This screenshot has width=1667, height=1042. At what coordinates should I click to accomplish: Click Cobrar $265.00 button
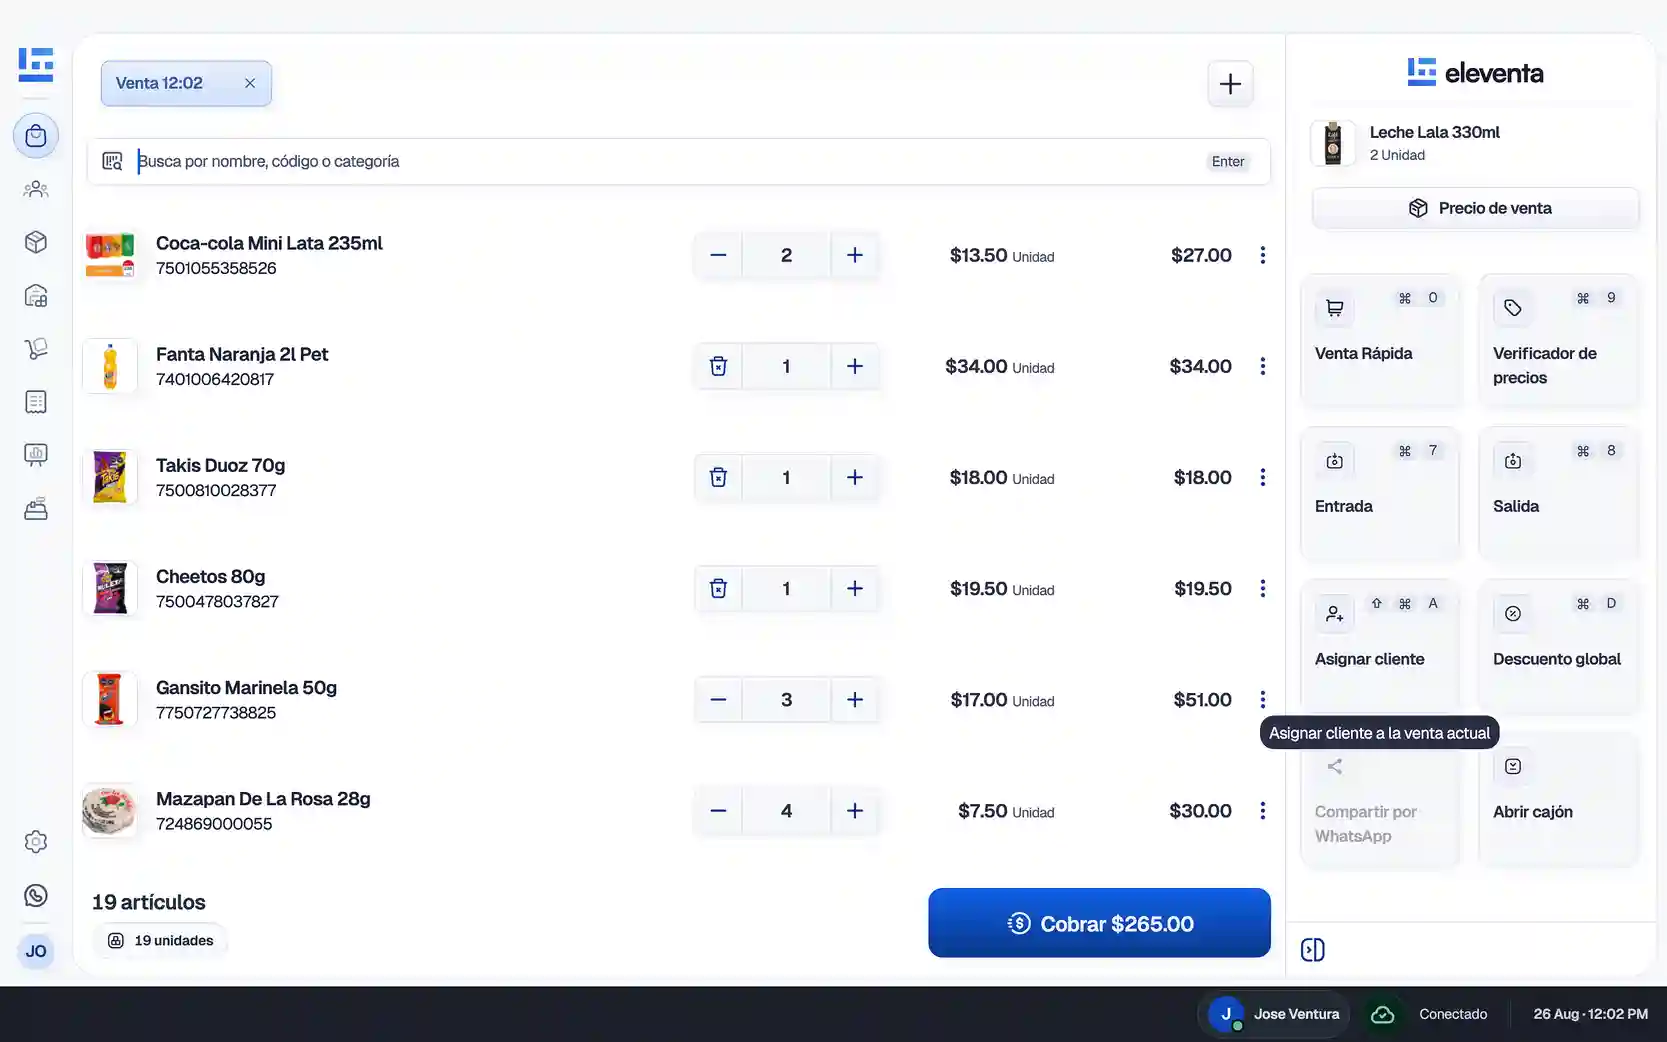pyautogui.click(x=1099, y=923)
